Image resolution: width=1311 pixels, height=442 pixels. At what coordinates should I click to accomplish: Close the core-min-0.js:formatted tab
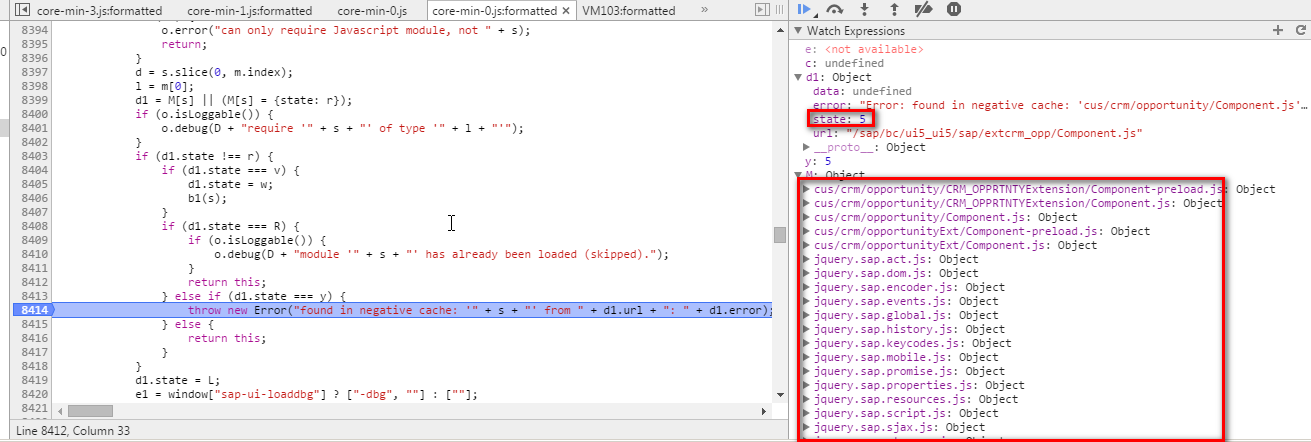coord(566,11)
